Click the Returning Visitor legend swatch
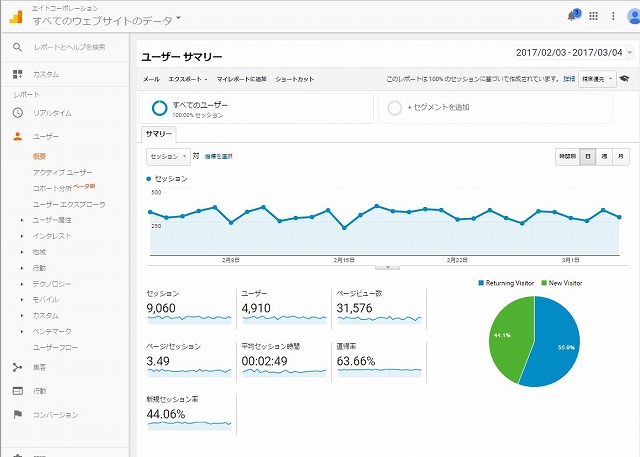 point(481,283)
